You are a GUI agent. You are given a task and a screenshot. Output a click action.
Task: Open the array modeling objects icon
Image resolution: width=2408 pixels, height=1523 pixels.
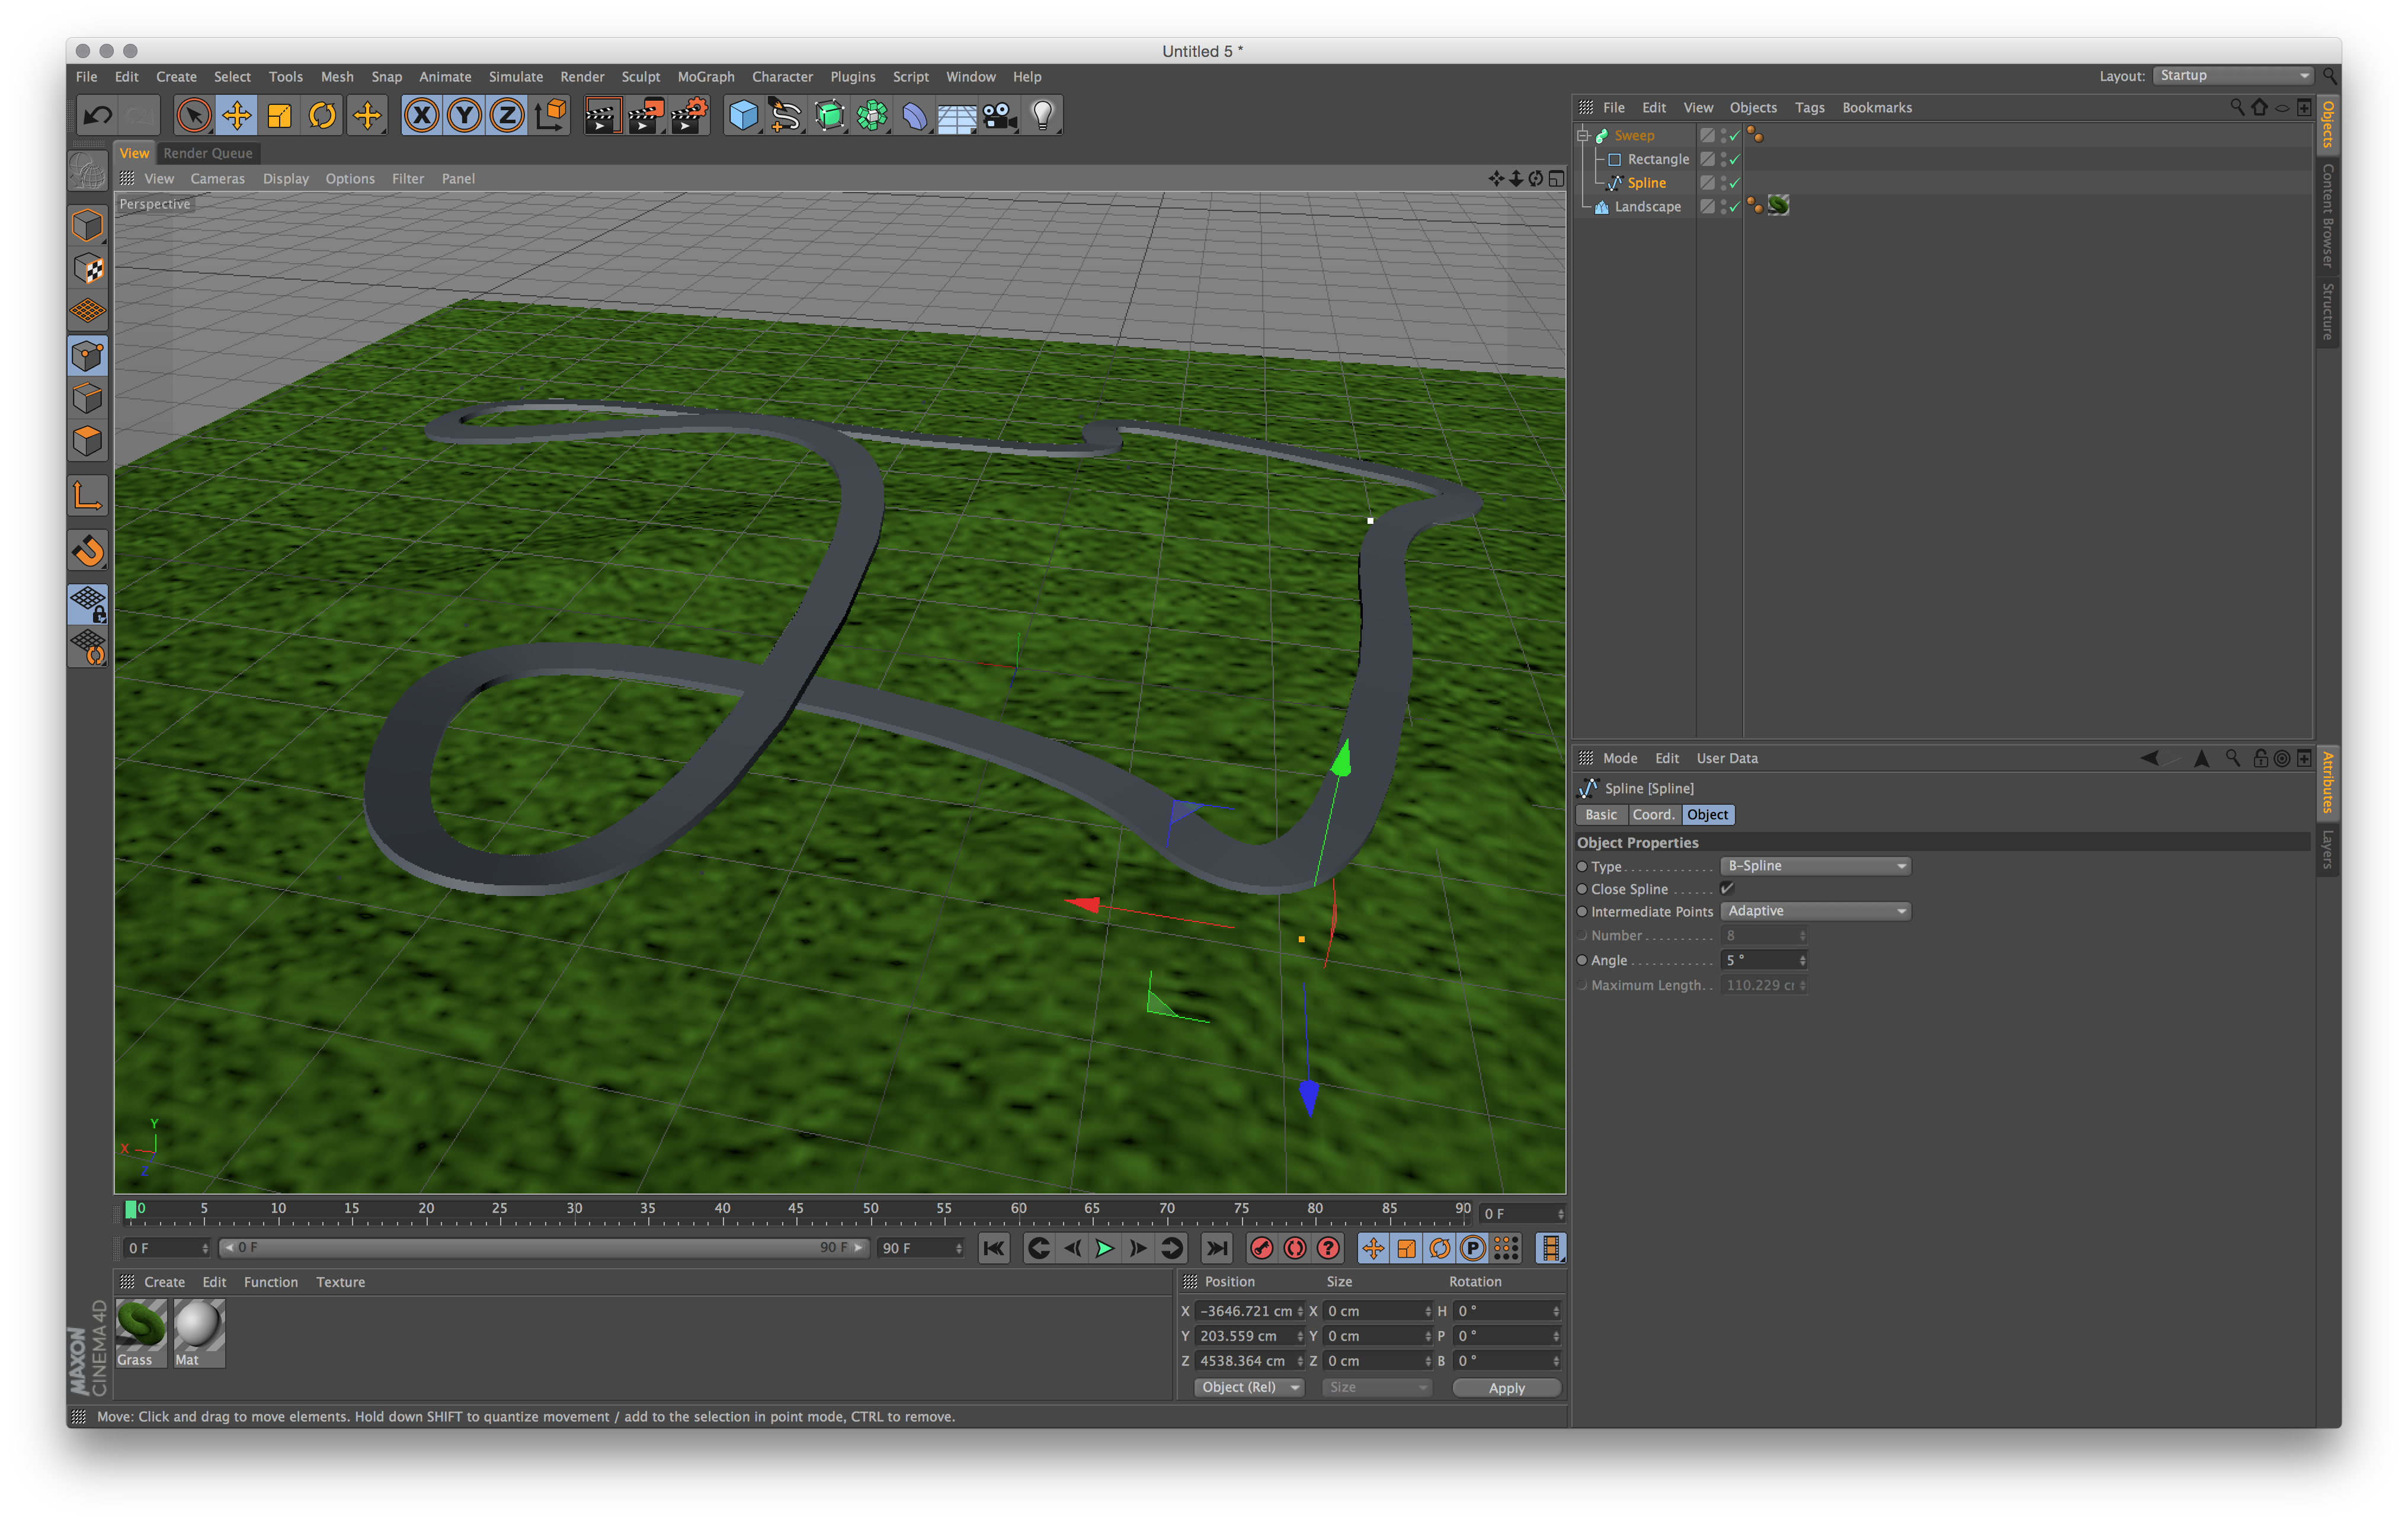point(872,116)
